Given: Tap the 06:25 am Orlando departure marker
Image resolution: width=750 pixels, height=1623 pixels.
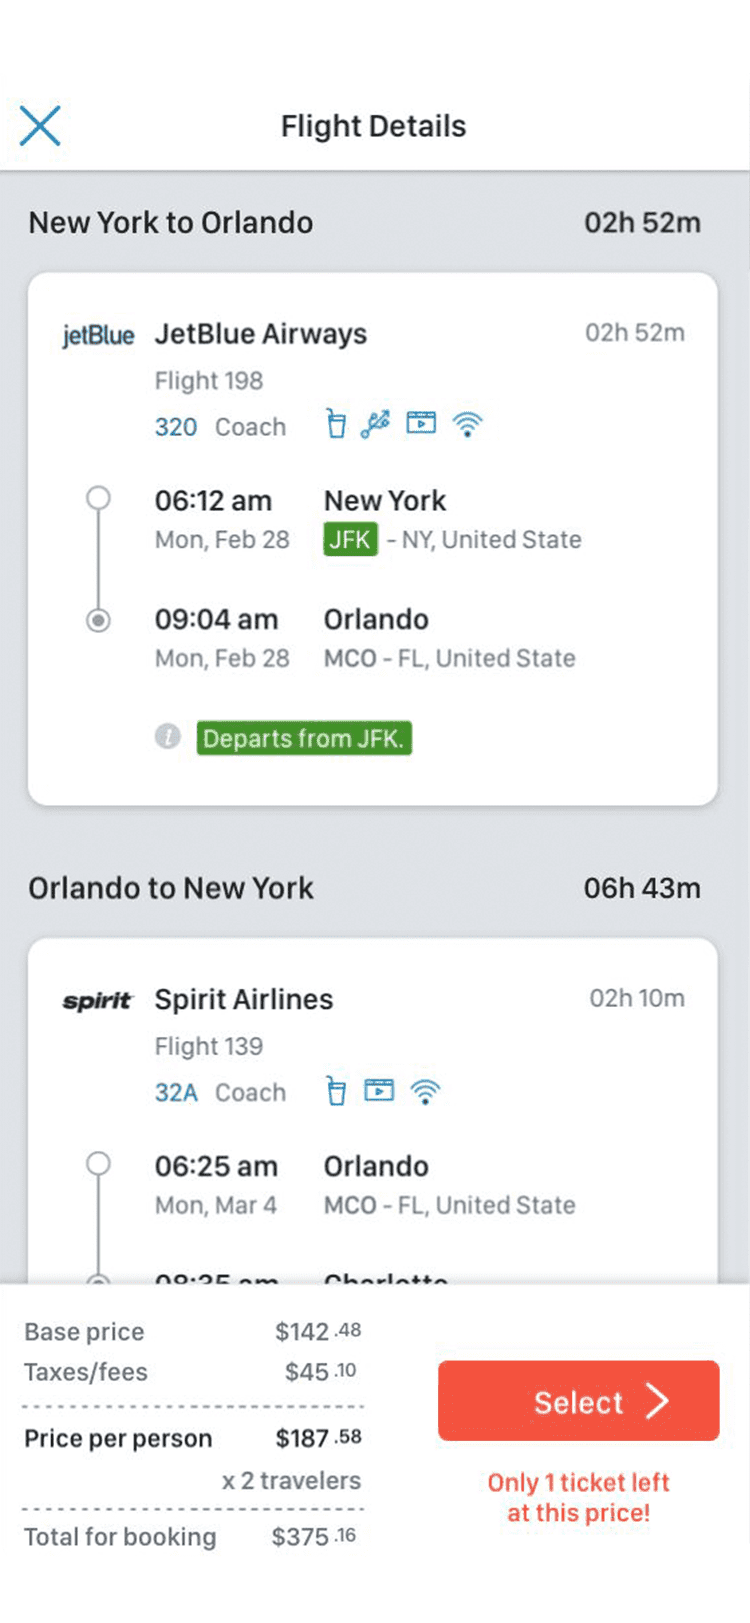Looking at the screenshot, I should pyautogui.click(x=98, y=1163).
